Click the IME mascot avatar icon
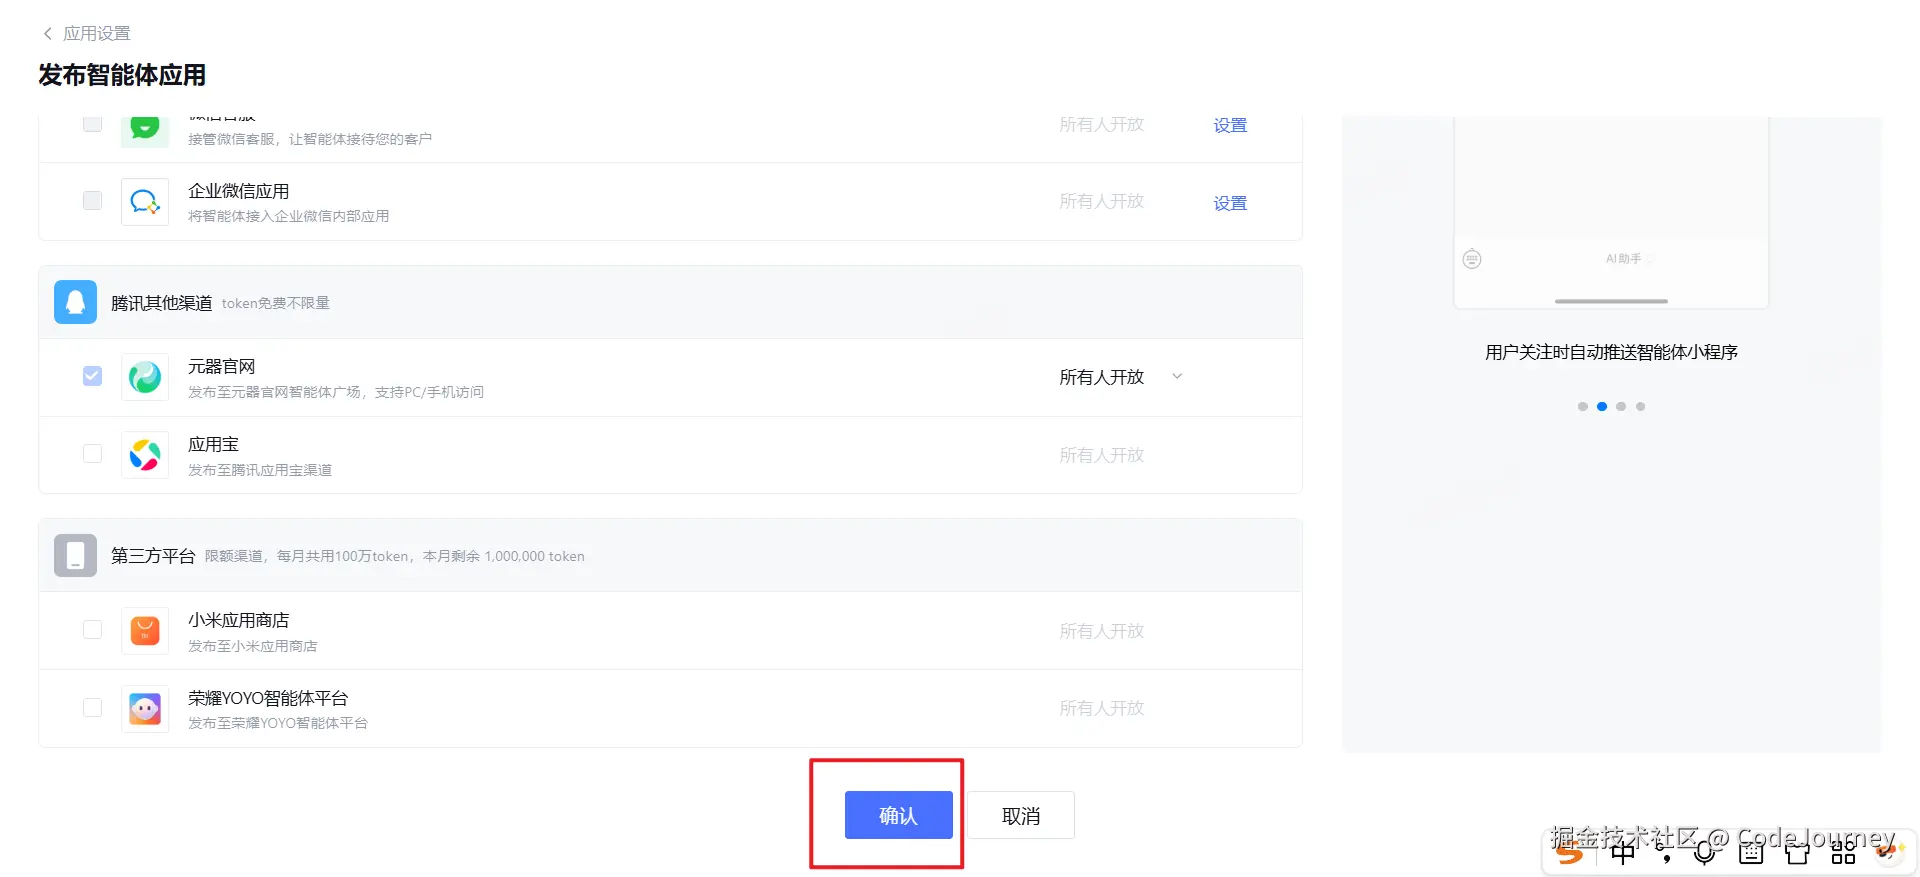 click(x=1889, y=851)
